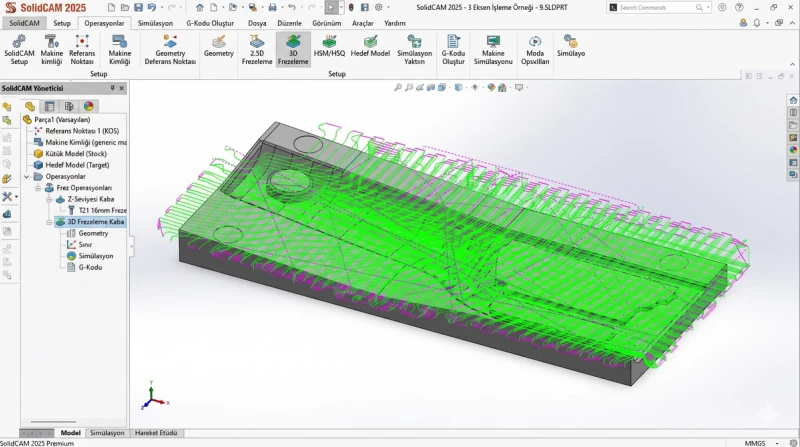
Task: Run Simülasyon Yaktırı from the ribbon
Action: tap(414, 49)
